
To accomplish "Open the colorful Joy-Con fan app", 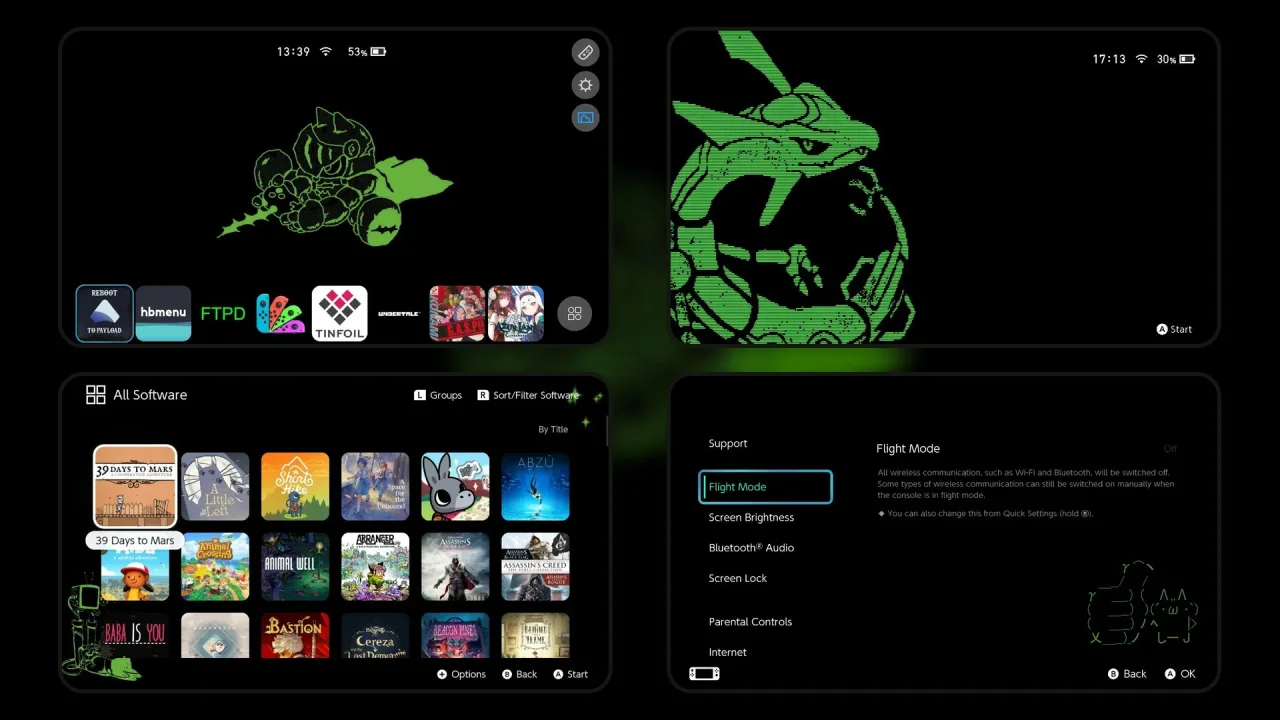I will [x=281, y=314].
